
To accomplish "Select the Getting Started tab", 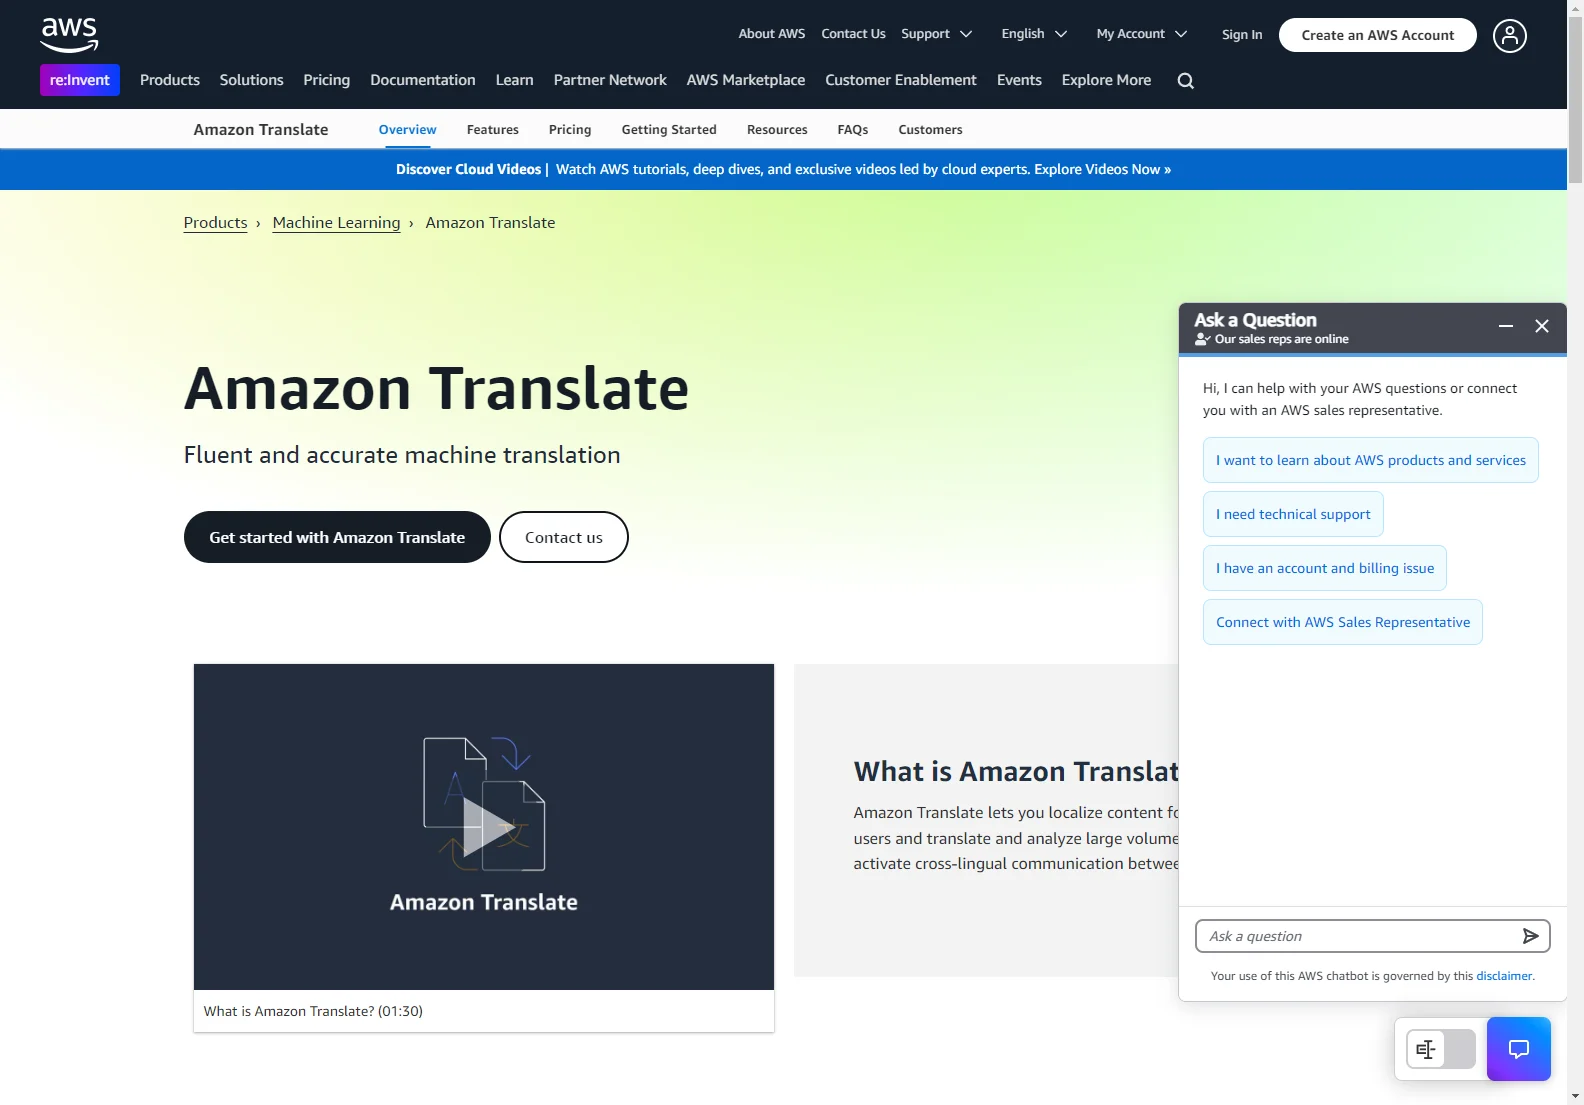I will point(669,130).
